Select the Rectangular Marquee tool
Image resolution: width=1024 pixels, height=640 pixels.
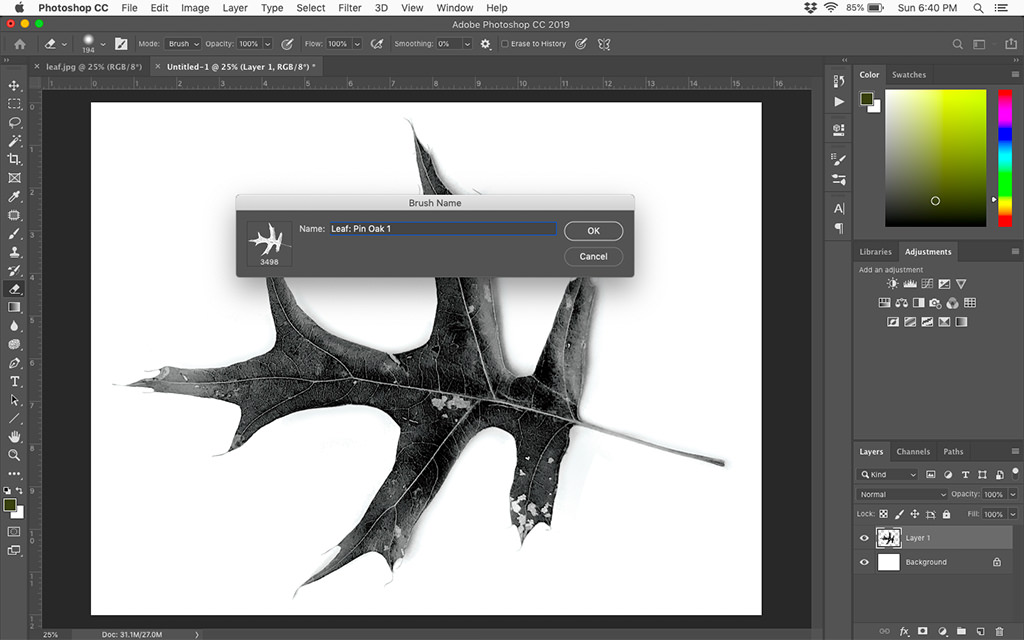tap(14, 104)
